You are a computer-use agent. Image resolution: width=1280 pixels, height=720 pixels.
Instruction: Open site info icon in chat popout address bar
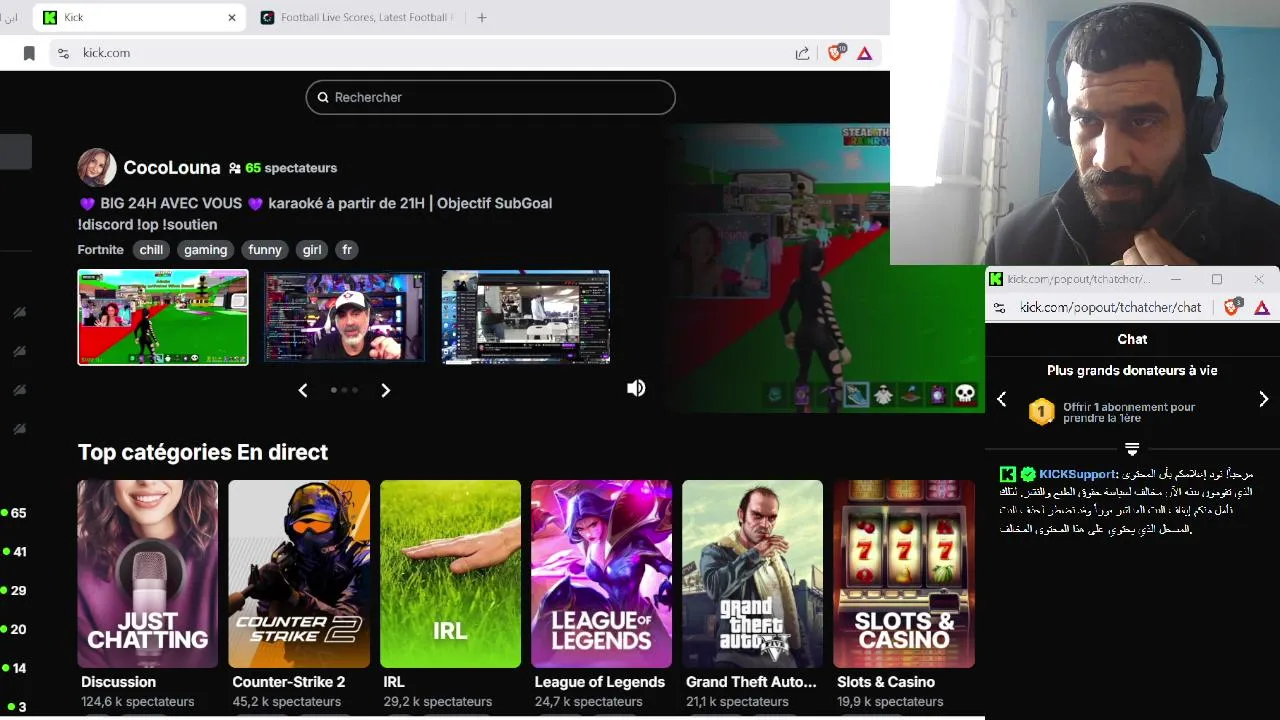click(x=1000, y=308)
